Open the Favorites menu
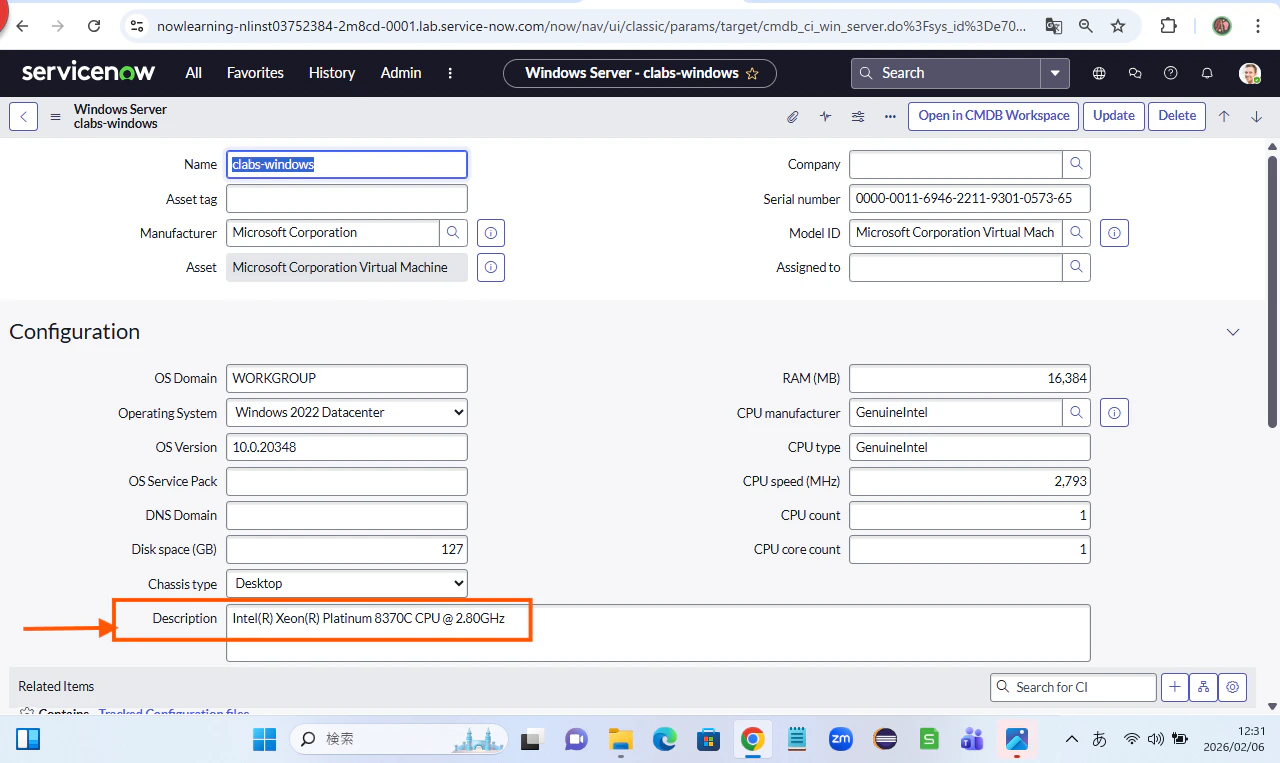The width and height of the screenshot is (1280, 763). [x=255, y=73]
